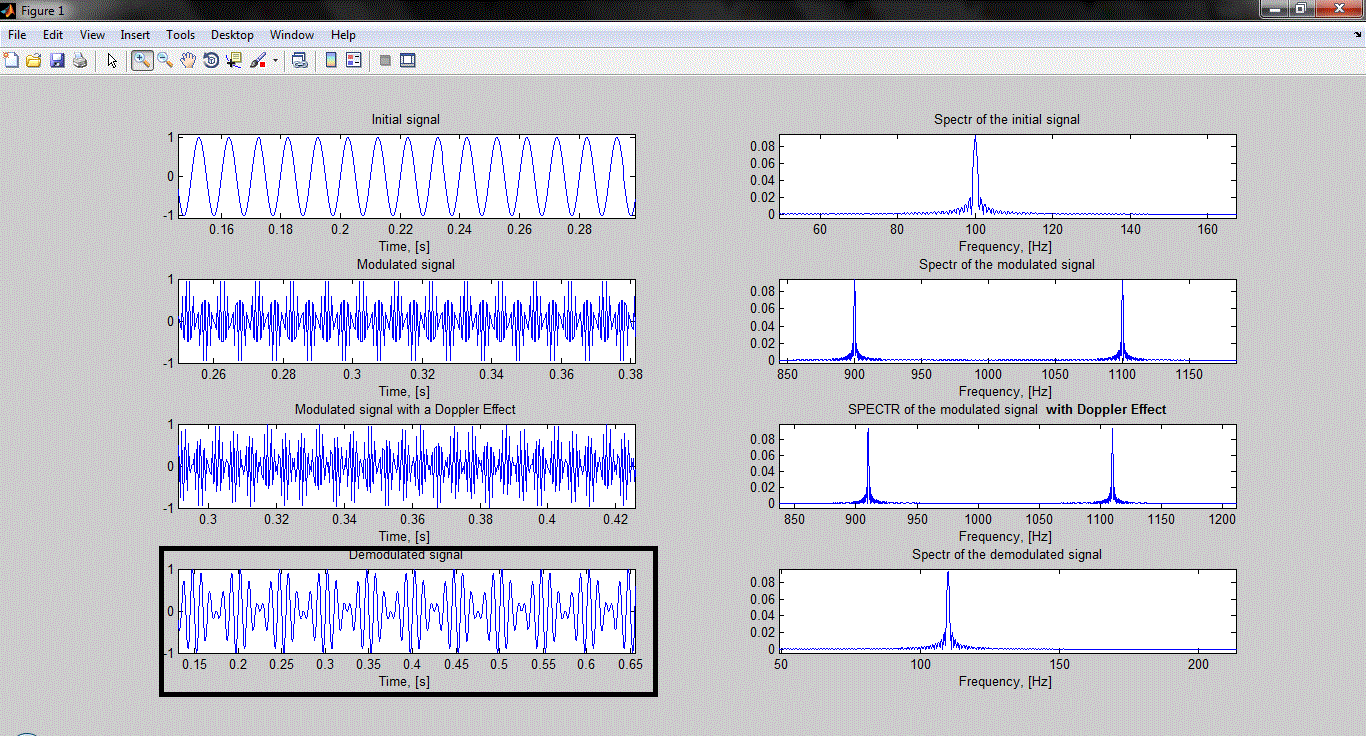The width and height of the screenshot is (1366, 736).
Task: Print the figure using the printer icon
Action: click(79, 61)
